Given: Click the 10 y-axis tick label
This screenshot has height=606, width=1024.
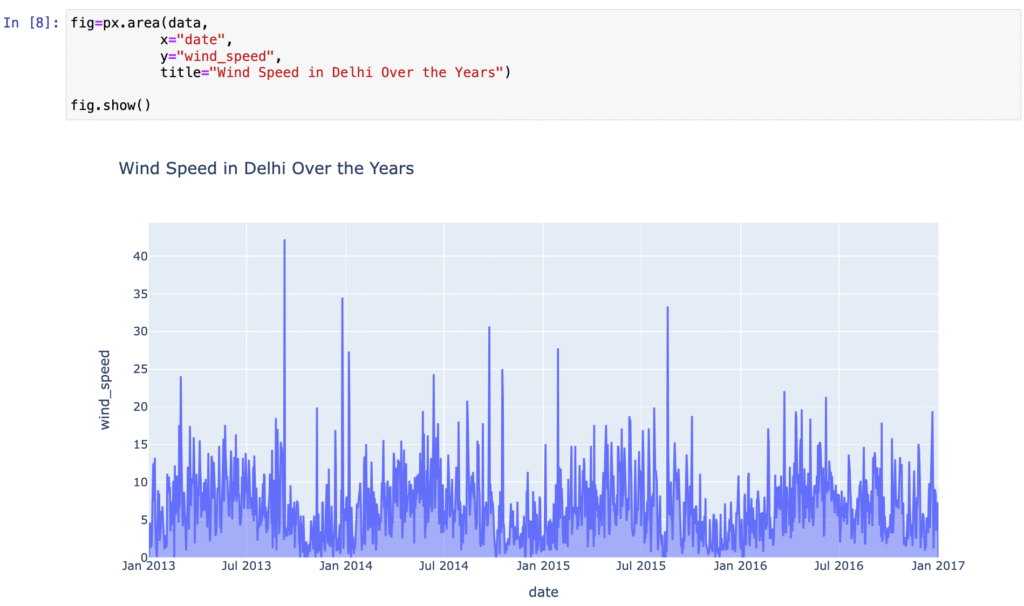Looking at the screenshot, I should [140, 483].
